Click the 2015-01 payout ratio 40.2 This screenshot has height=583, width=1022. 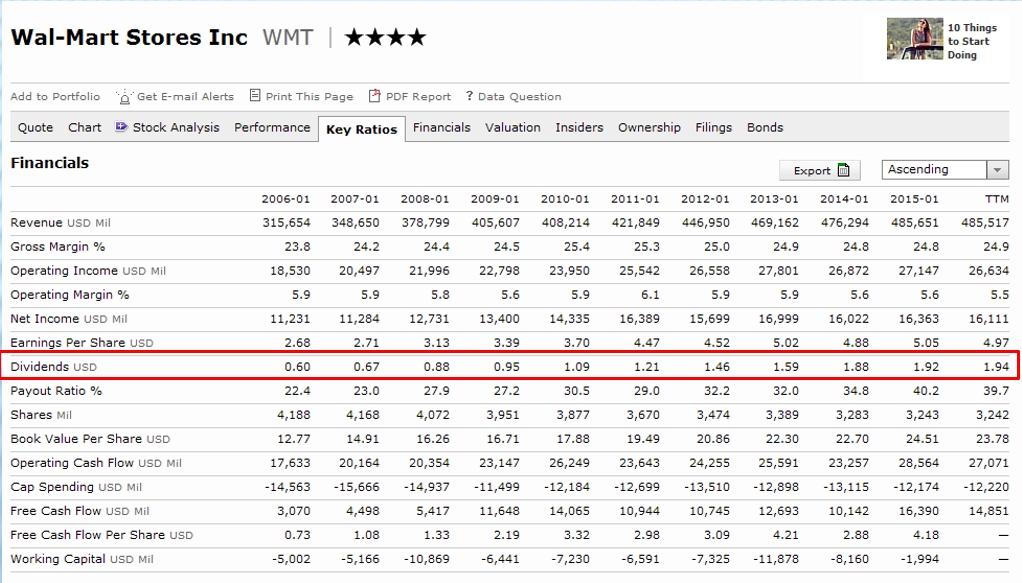926,391
